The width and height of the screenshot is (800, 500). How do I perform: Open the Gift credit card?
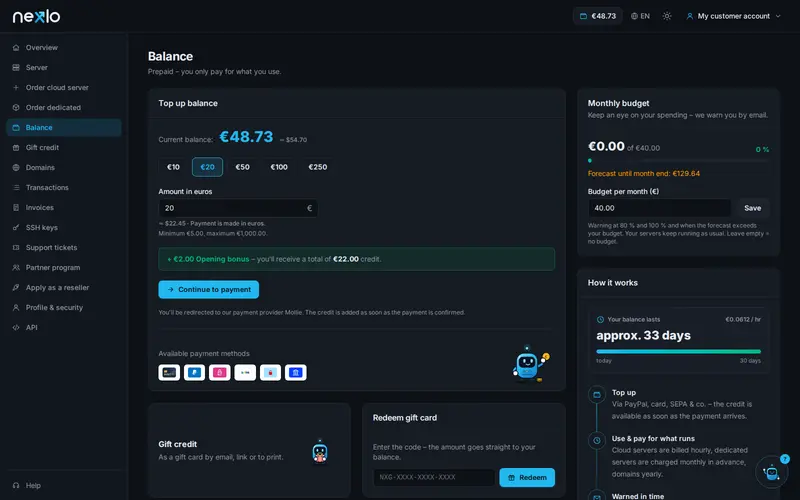click(x=249, y=450)
